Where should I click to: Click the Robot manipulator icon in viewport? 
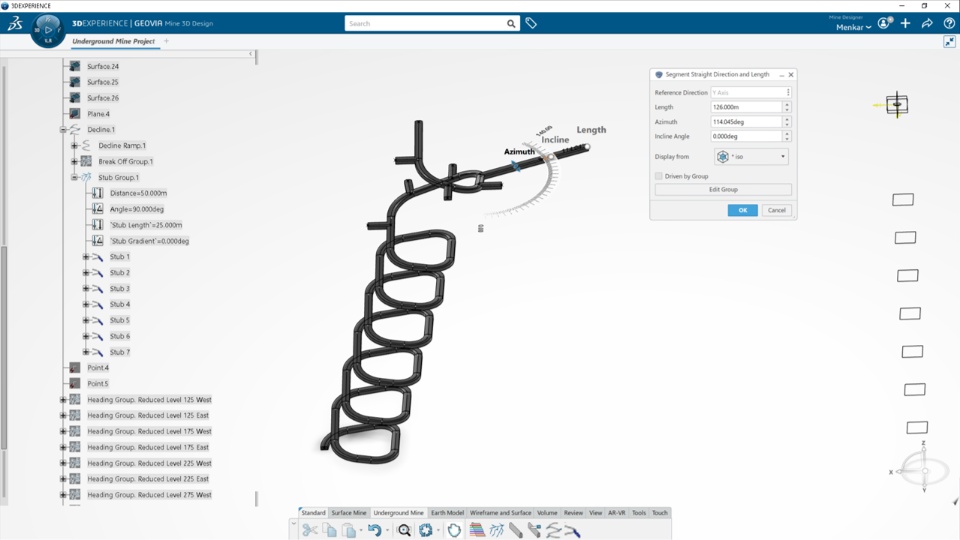[896, 105]
